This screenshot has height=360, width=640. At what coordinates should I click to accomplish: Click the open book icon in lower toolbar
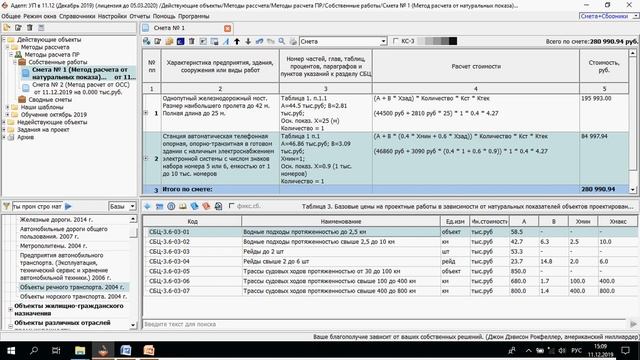(x=182, y=206)
